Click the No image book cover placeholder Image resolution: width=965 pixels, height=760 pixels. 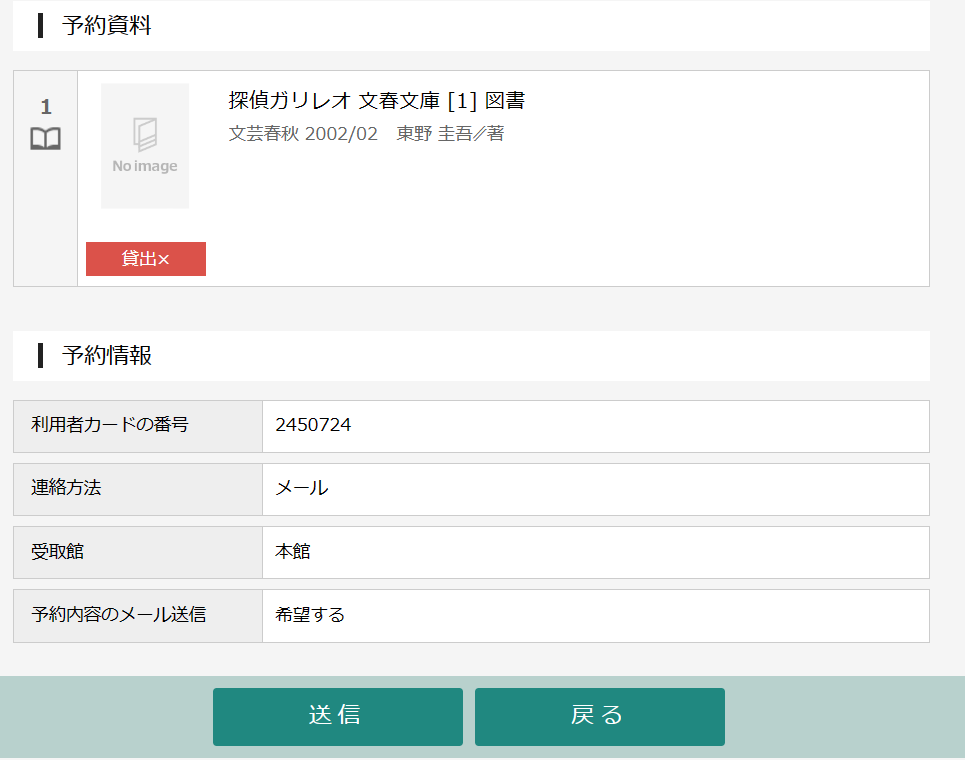(x=145, y=146)
